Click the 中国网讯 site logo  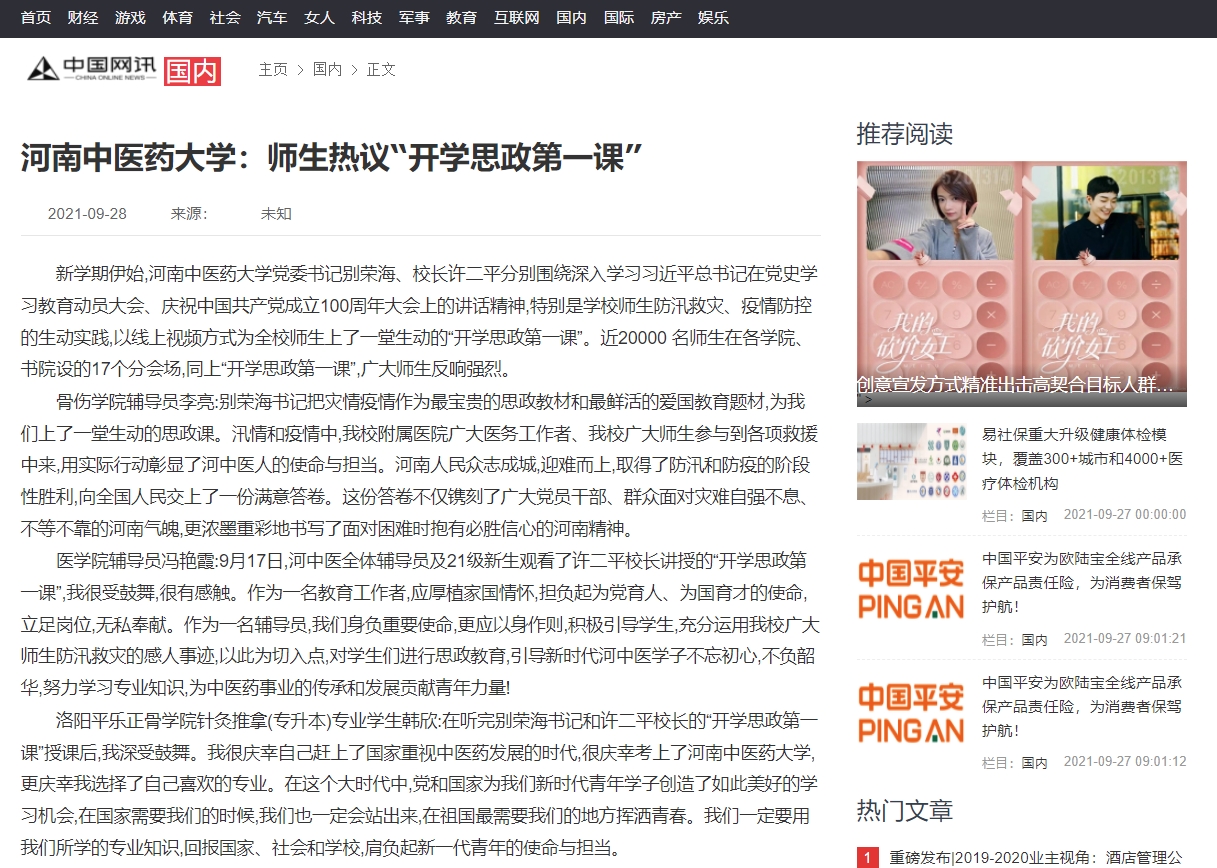tap(91, 69)
